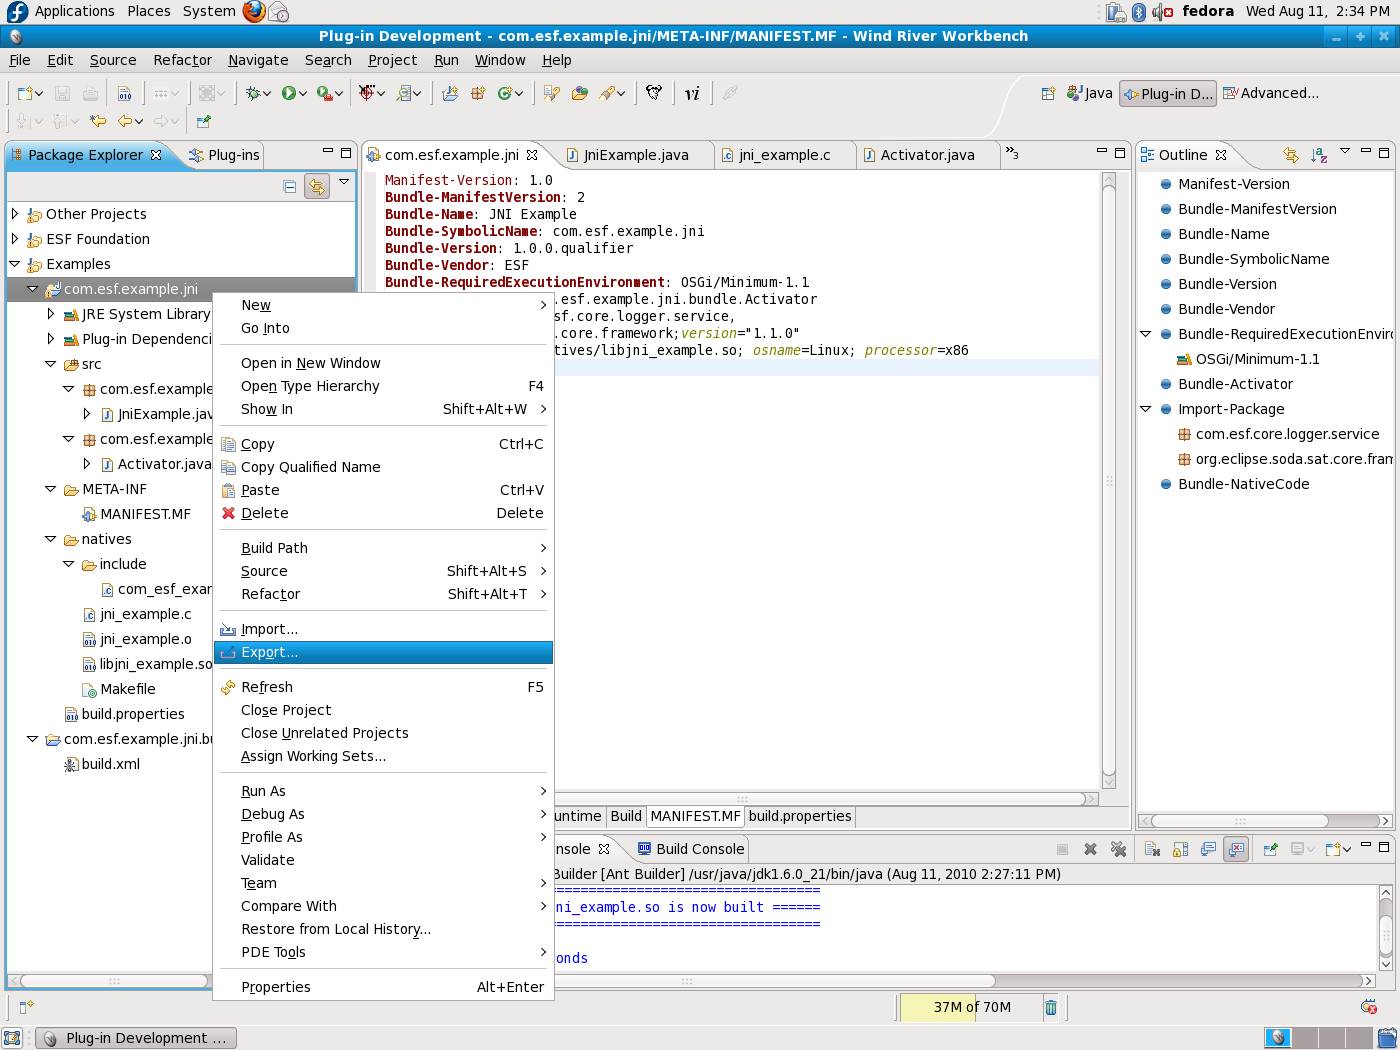Switch to the Plug-ins view tab
The height and width of the screenshot is (1050, 1400).
tap(225, 155)
